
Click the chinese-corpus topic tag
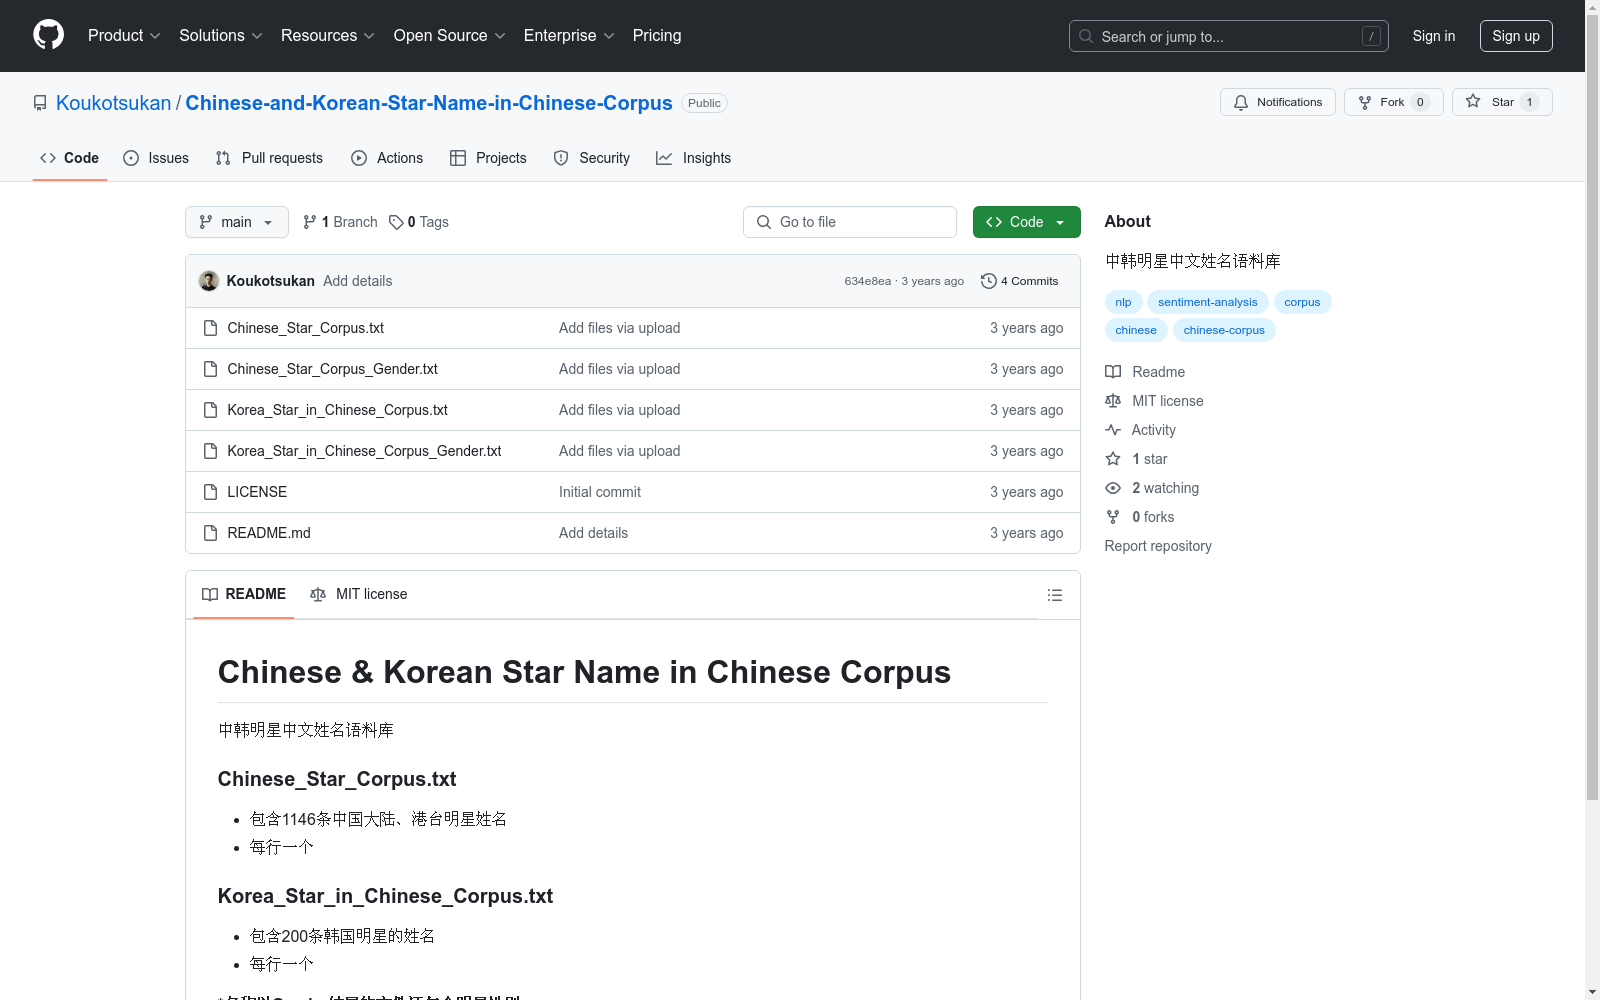click(x=1224, y=330)
